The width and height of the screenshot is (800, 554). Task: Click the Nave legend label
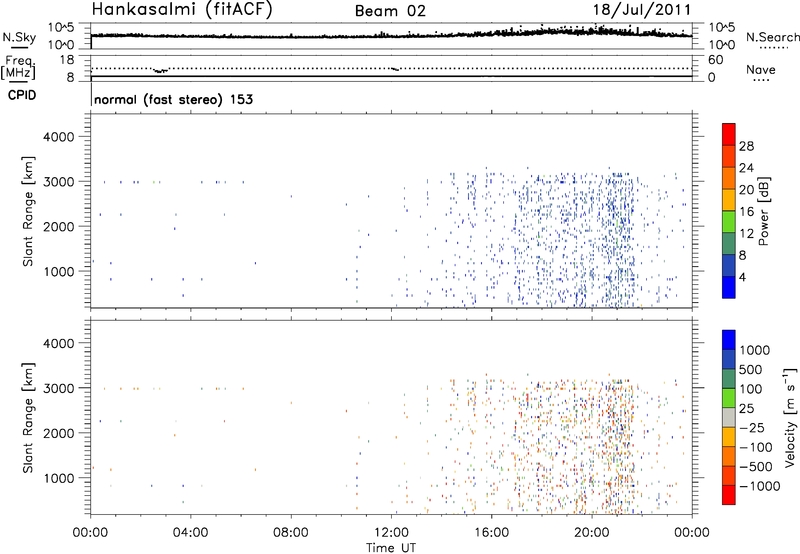point(761,70)
